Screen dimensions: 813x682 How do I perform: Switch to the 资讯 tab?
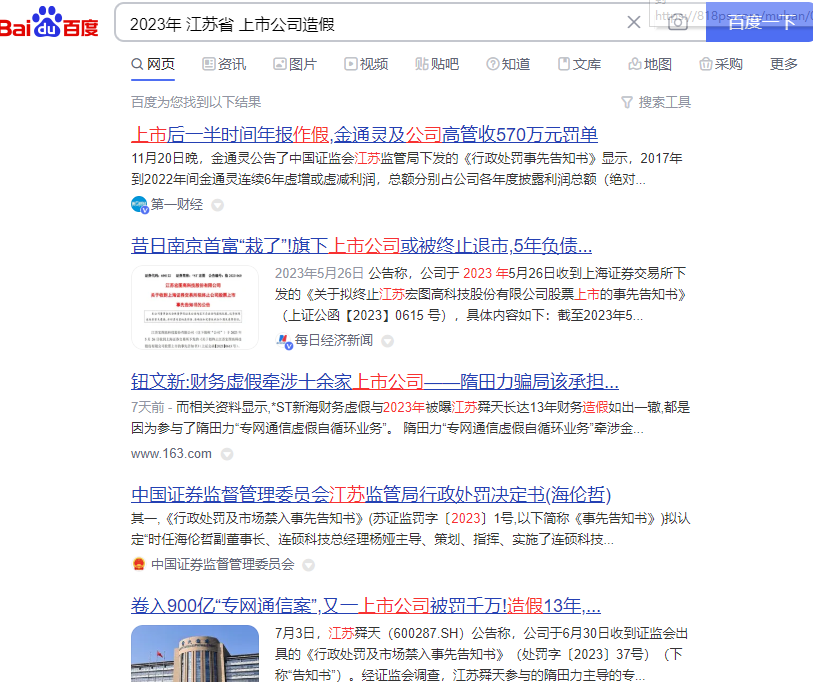click(224, 63)
